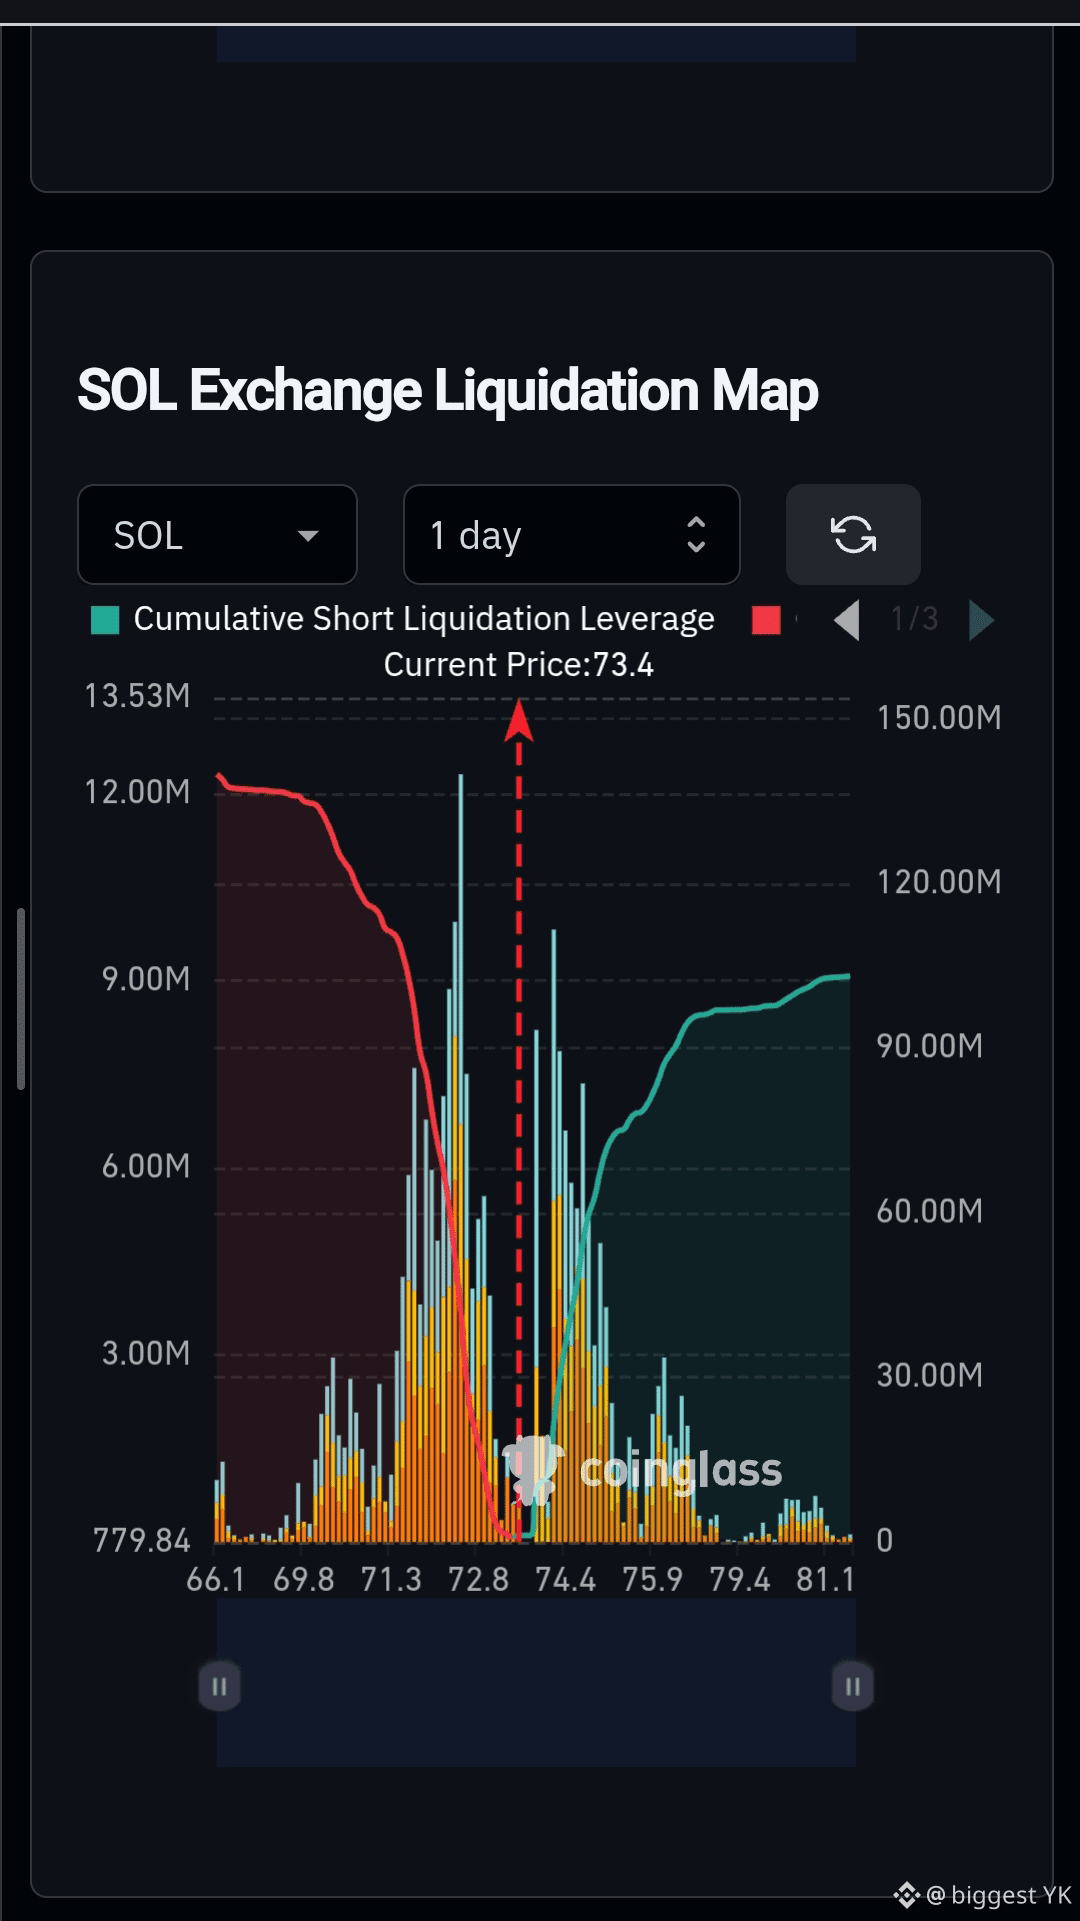Click the Current Price:73.4 label
Image resolution: width=1080 pixels, height=1921 pixels.
pos(518,665)
